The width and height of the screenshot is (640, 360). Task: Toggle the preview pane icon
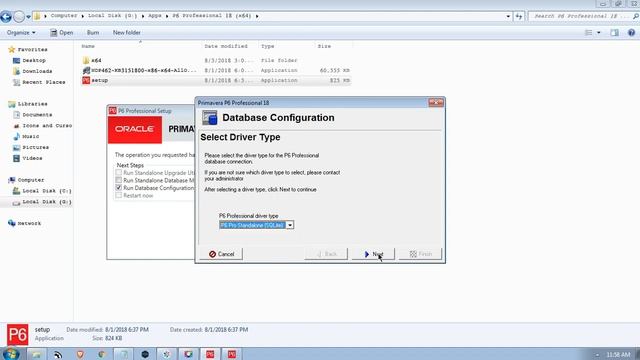click(x=614, y=33)
